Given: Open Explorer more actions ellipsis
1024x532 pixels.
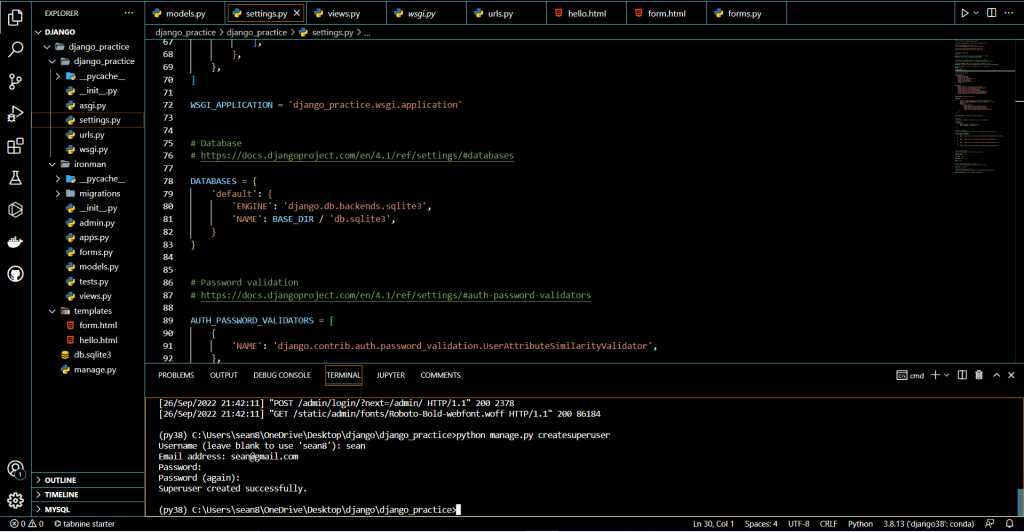Looking at the screenshot, I should coord(129,13).
